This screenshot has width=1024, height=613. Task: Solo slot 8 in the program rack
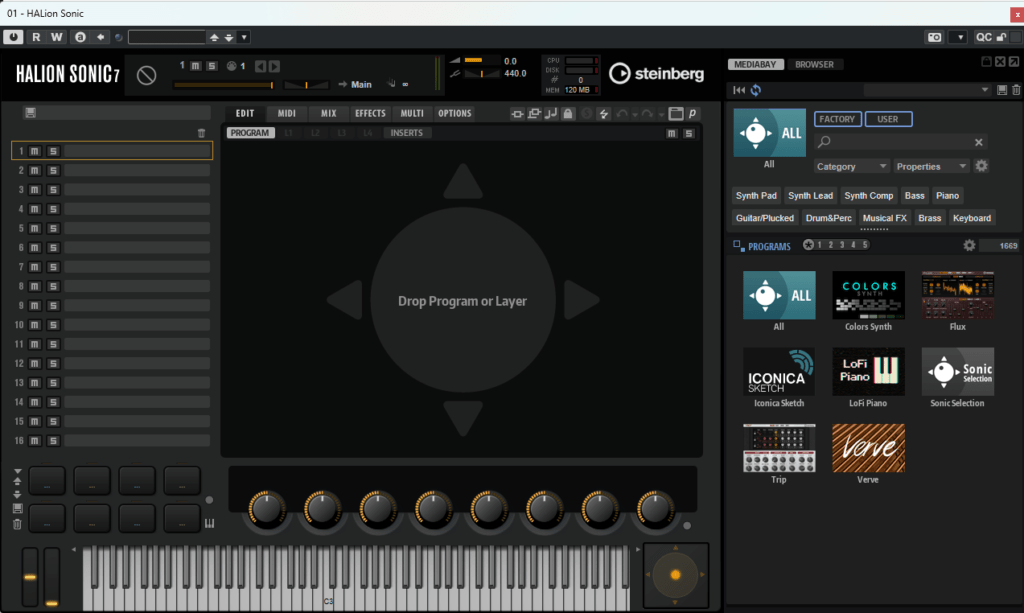pyautogui.click(x=54, y=287)
